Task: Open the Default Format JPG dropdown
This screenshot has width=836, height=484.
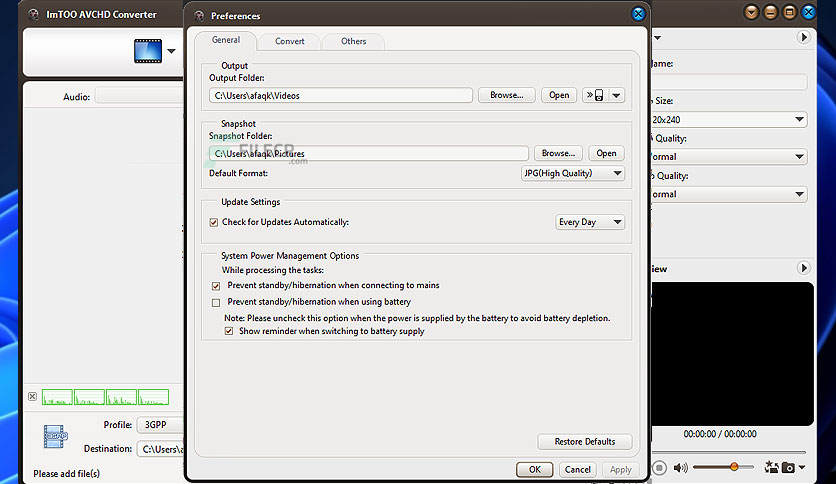Action: (x=573, y=173)
